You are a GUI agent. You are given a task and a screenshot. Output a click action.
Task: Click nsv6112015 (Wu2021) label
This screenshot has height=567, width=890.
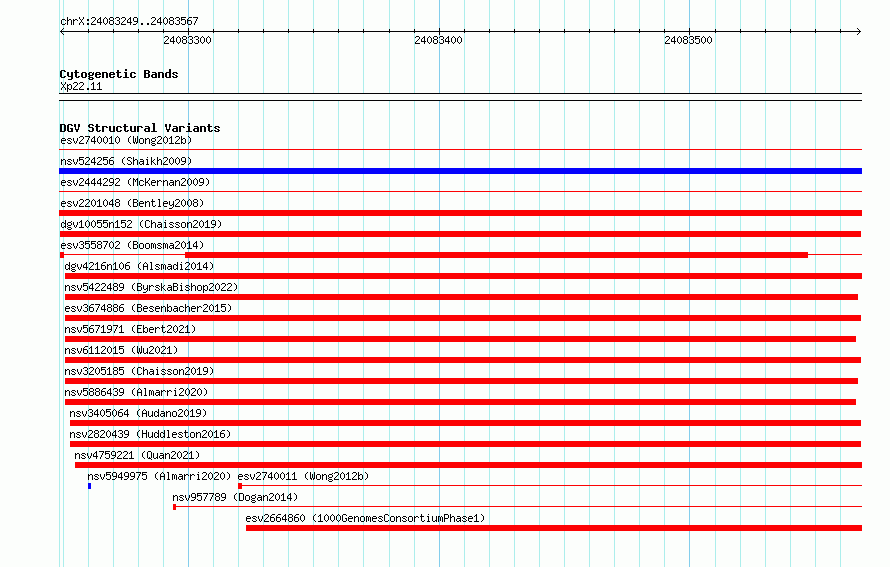[121, 350]
